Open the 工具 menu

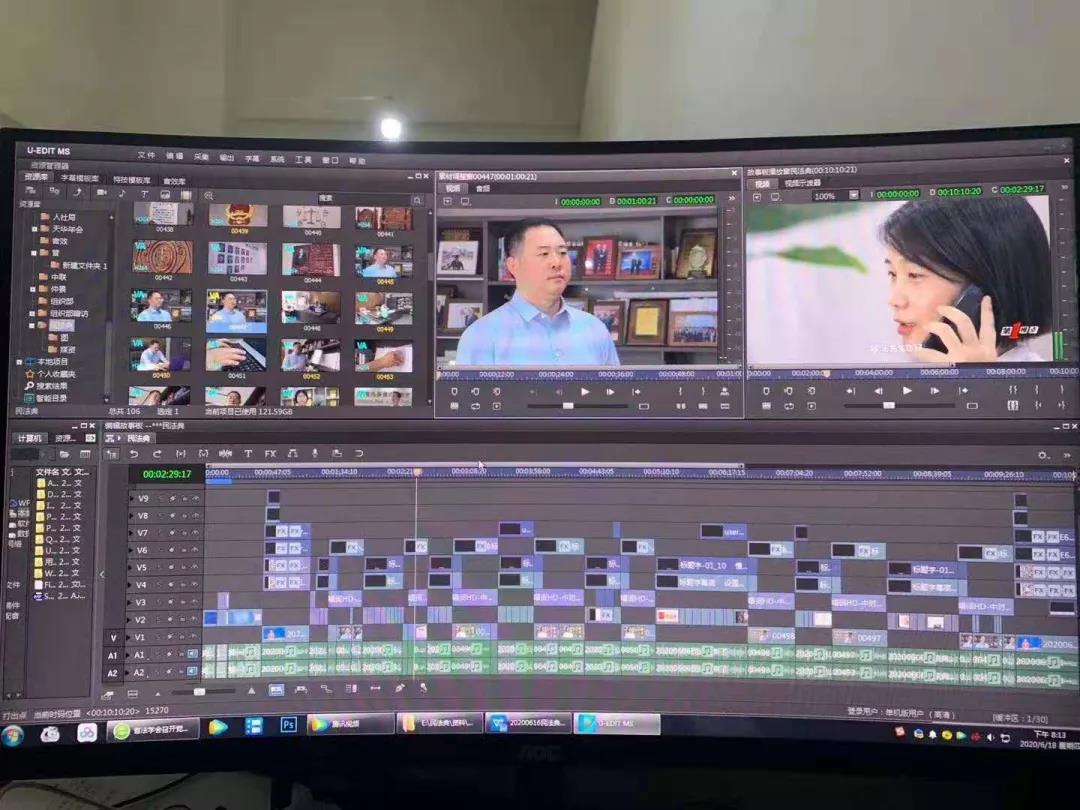click(303, 159)
